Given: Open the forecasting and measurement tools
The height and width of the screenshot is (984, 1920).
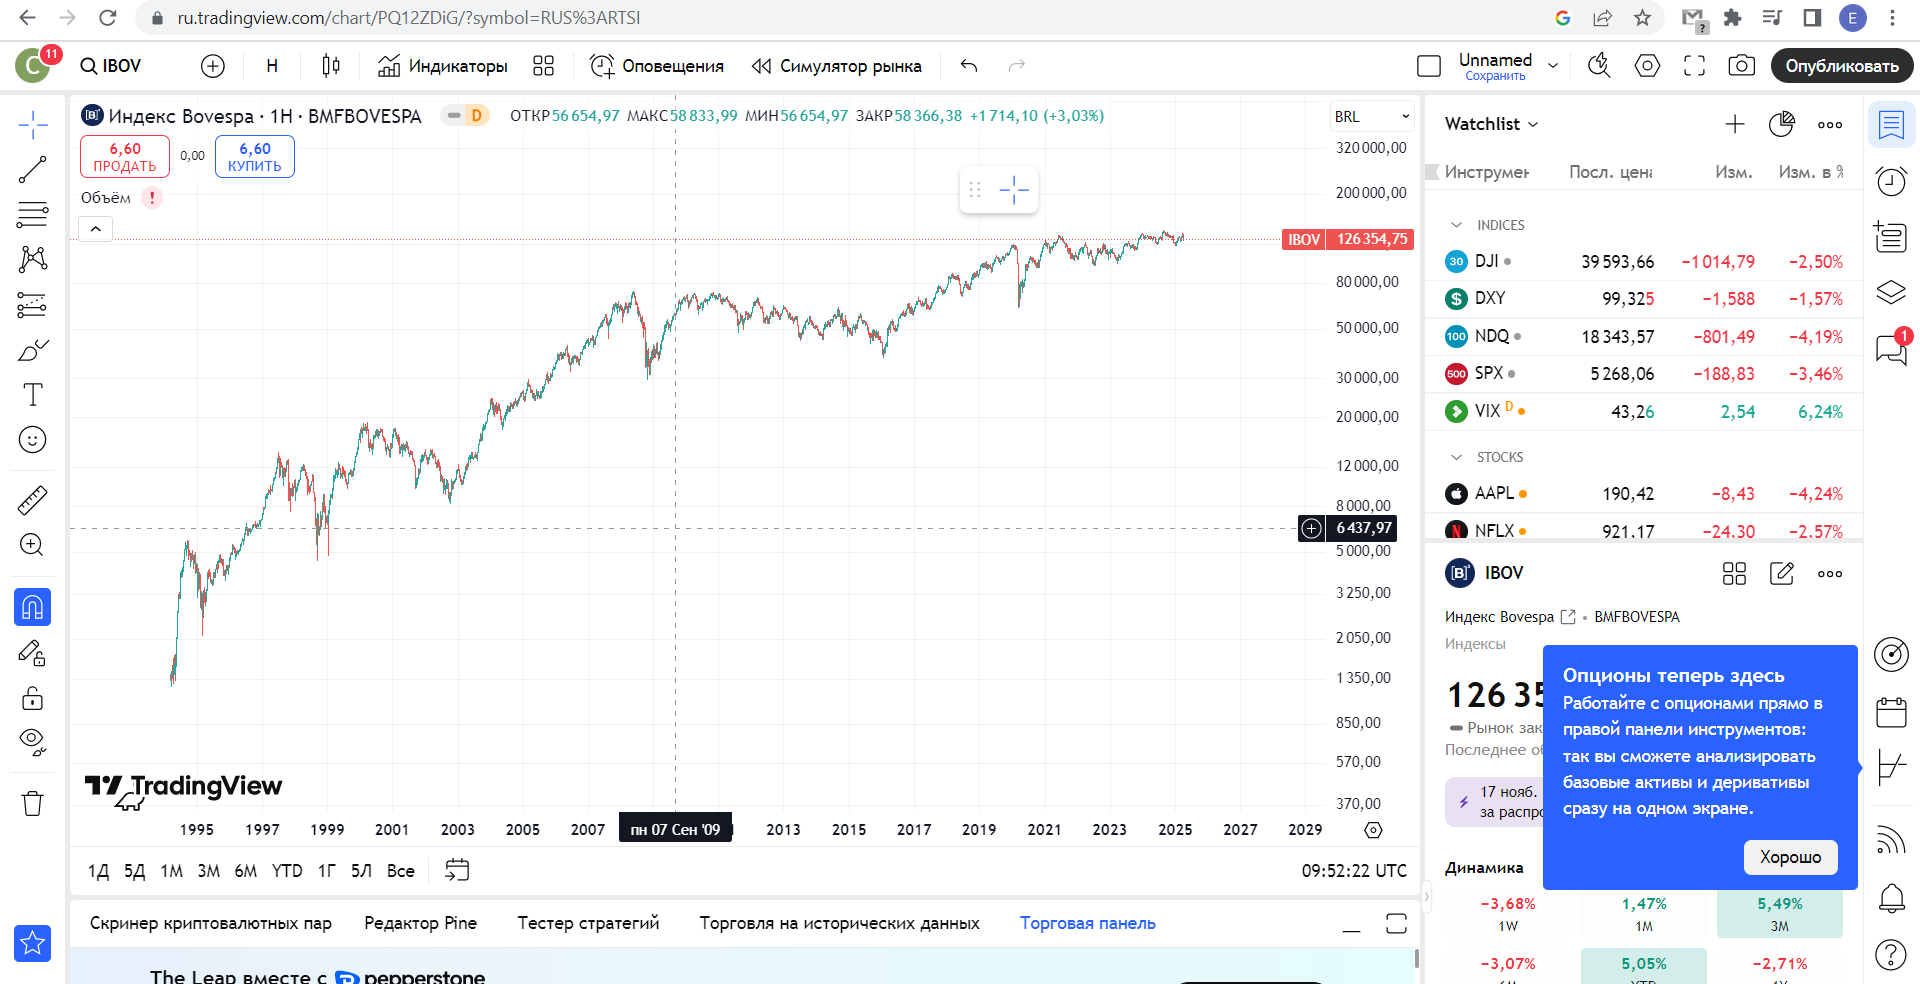Looking at the screenshot, I should pos(33,304).
